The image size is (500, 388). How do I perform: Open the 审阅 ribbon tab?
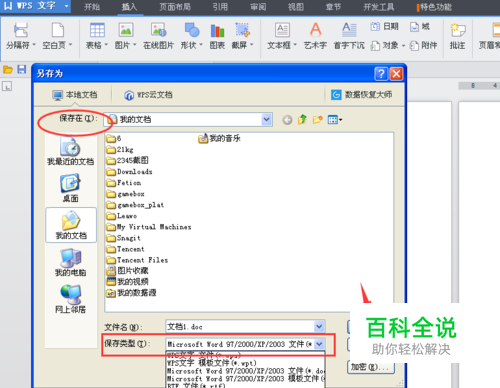[258, 7]
